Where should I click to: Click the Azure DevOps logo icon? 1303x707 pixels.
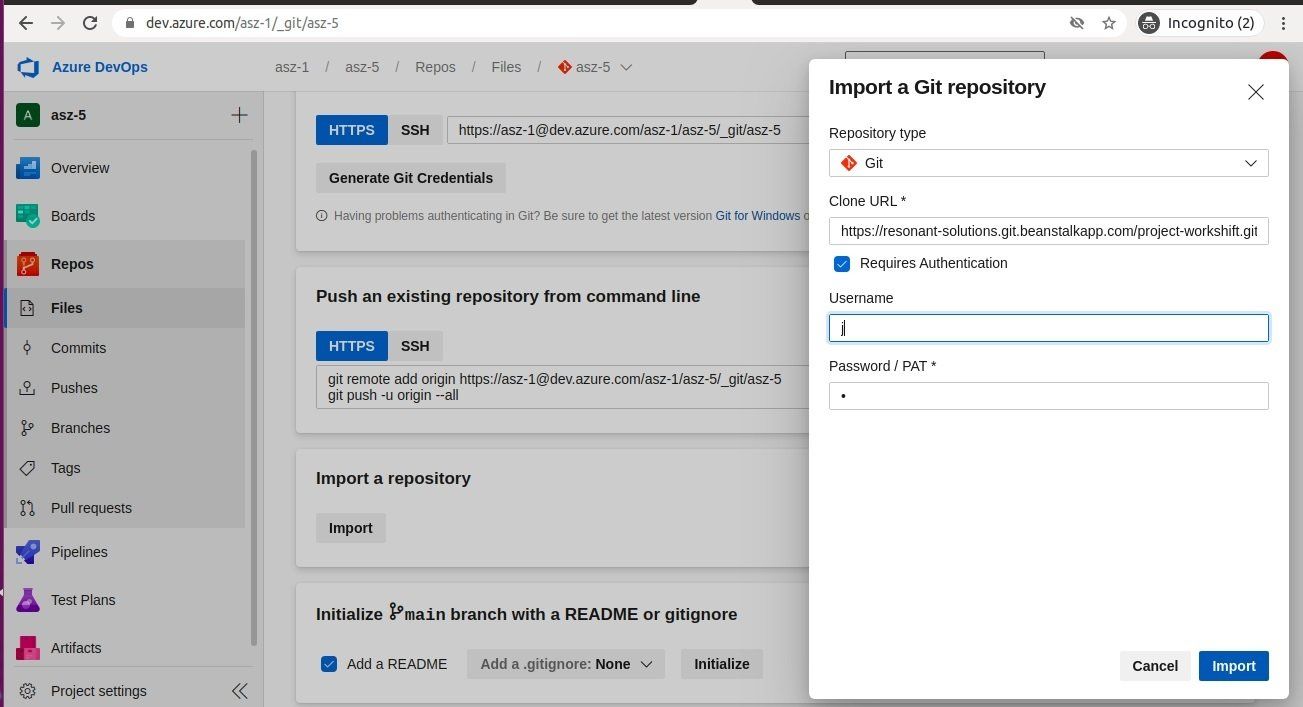(28, 67)
